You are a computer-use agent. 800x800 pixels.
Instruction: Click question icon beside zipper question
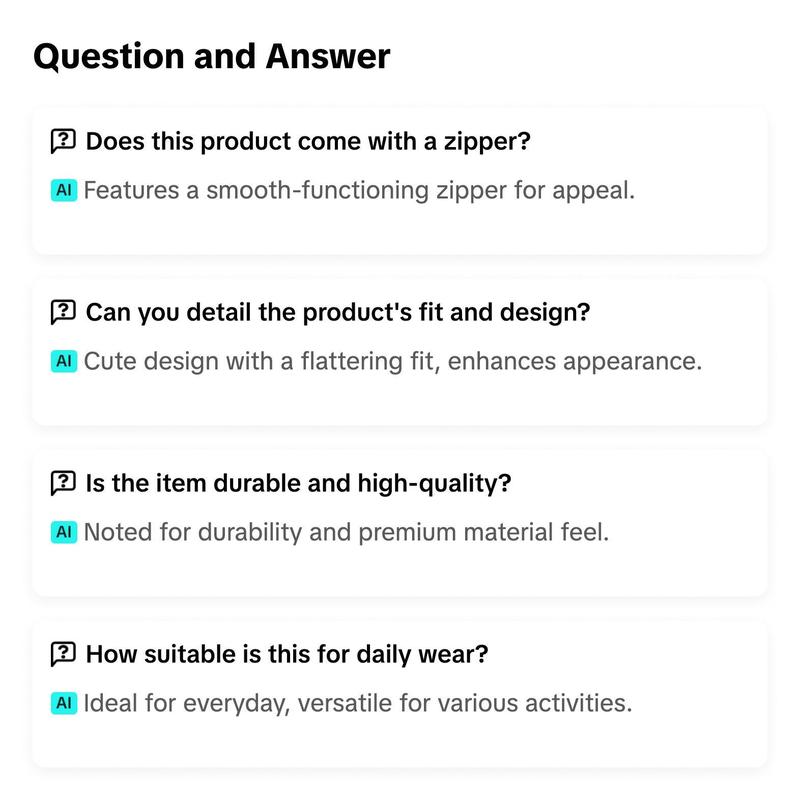coord(63,141)
